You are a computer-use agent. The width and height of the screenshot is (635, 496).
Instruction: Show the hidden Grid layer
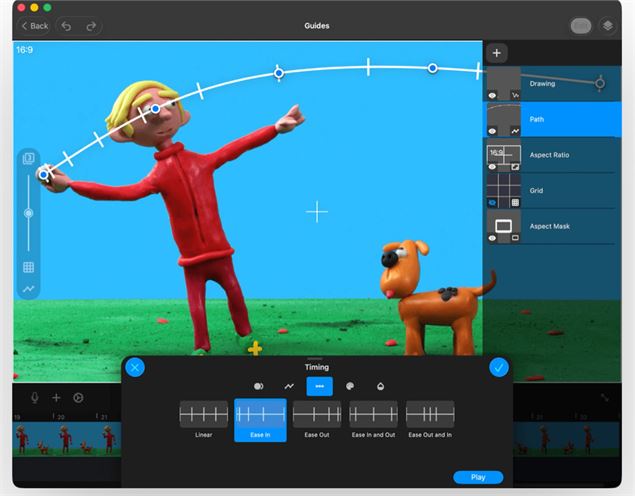point(493,202)
